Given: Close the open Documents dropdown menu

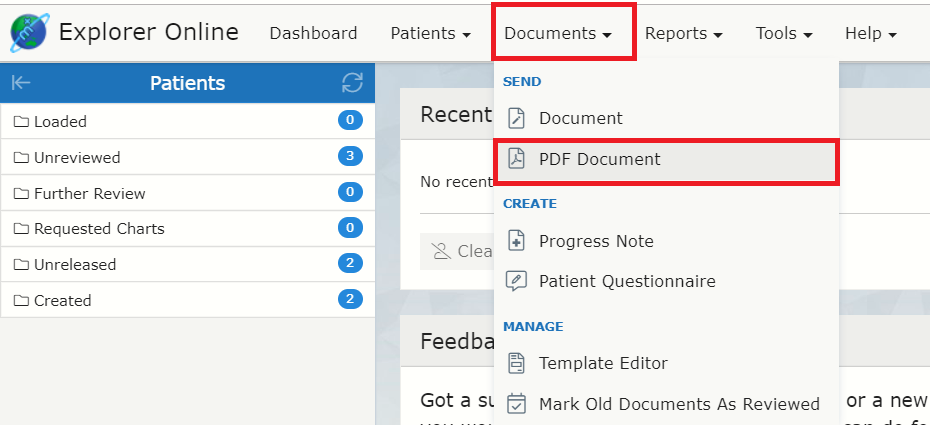Looking at the screenshot, I should point(558,33).
